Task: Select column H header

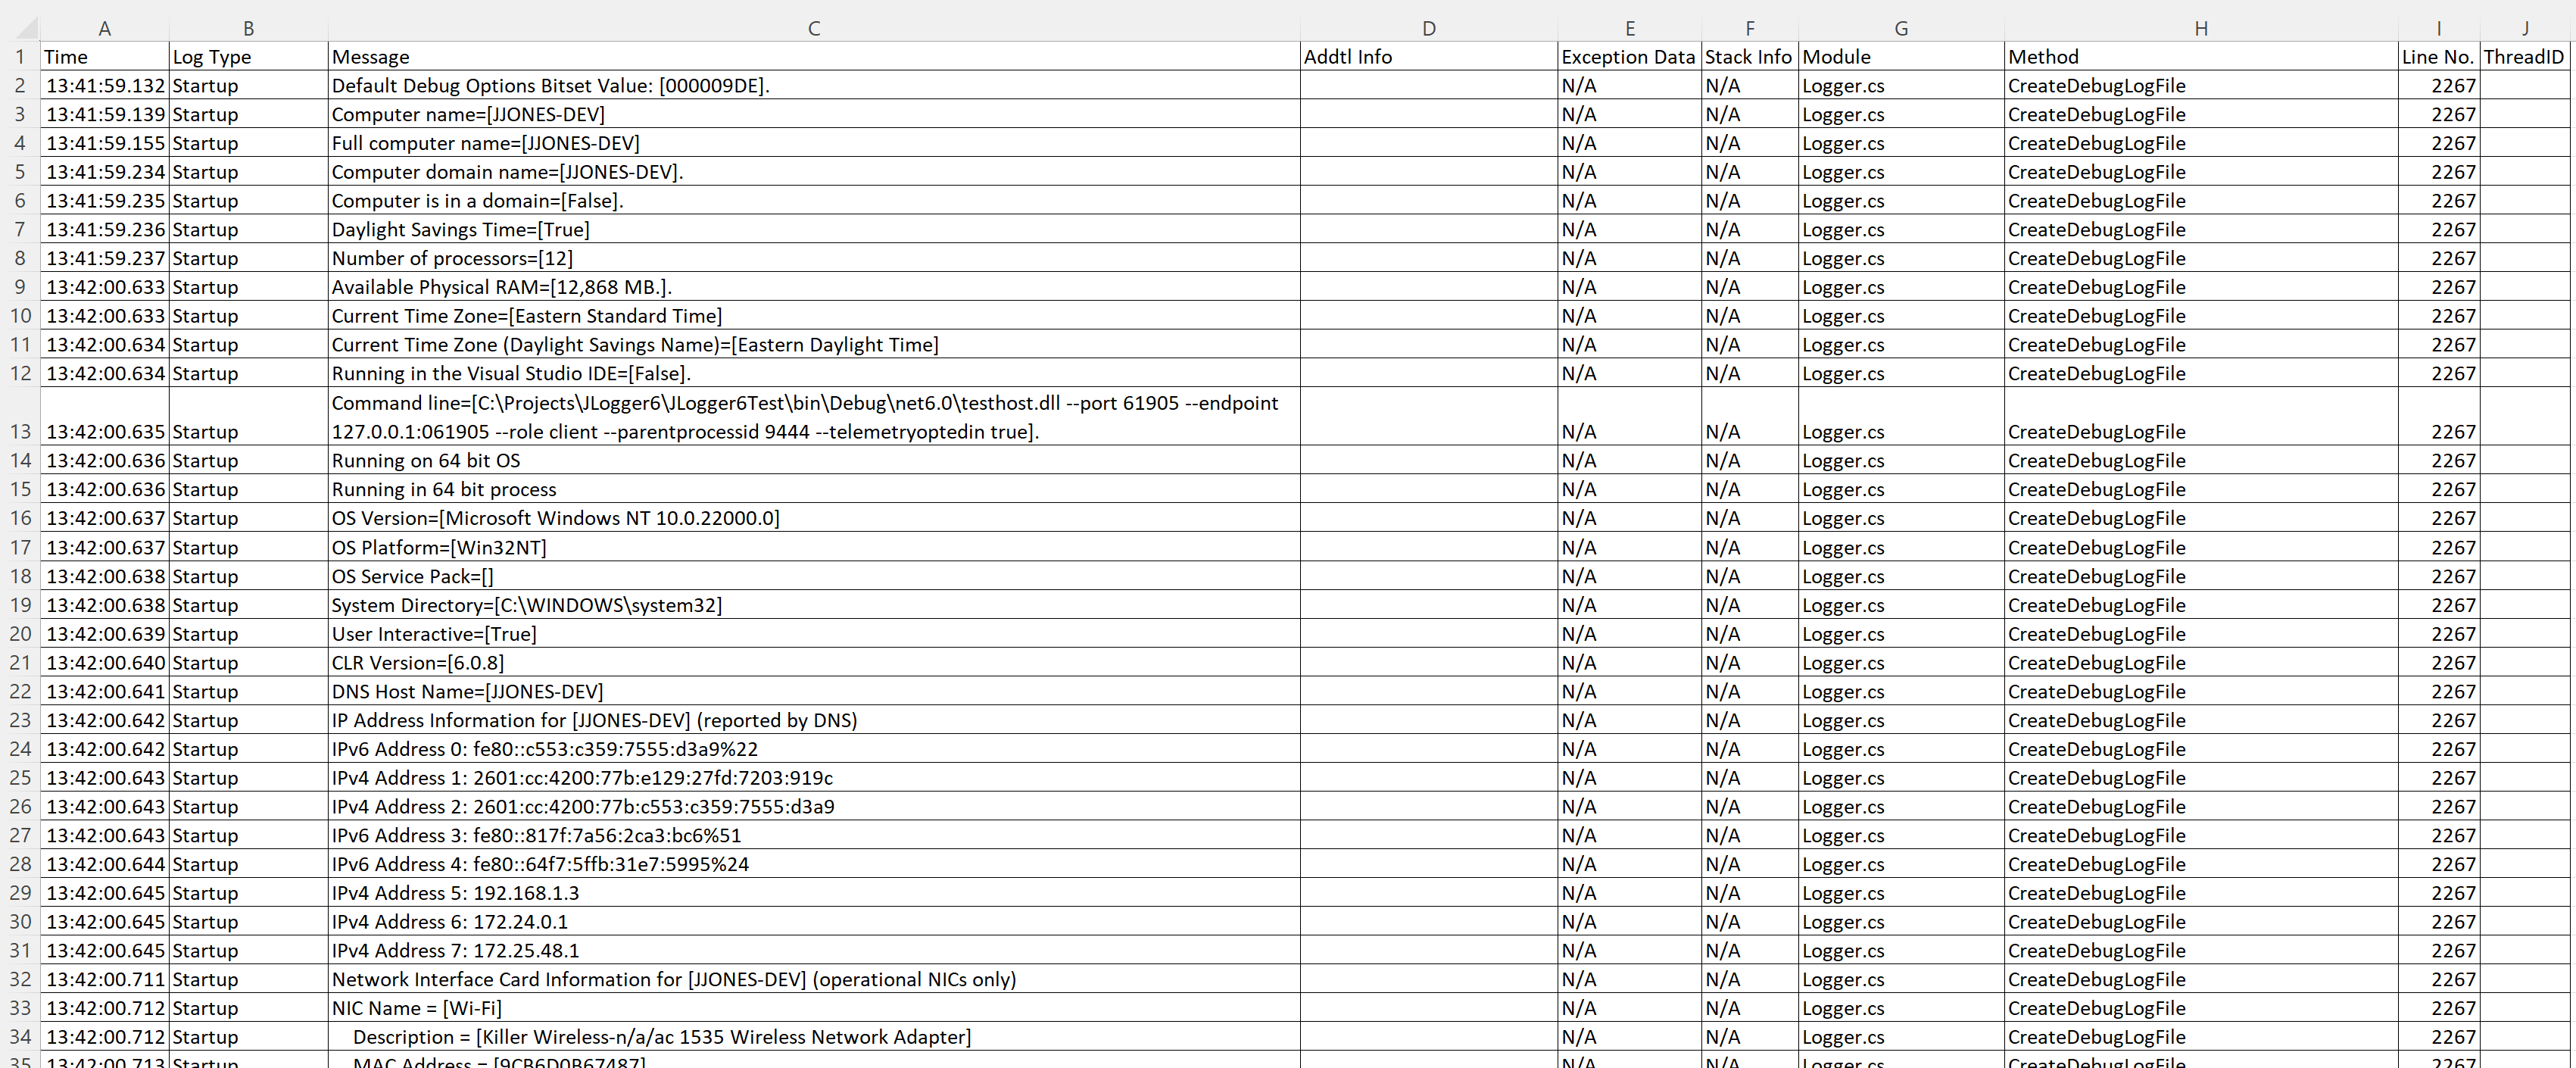Action: click(2201, 28)
